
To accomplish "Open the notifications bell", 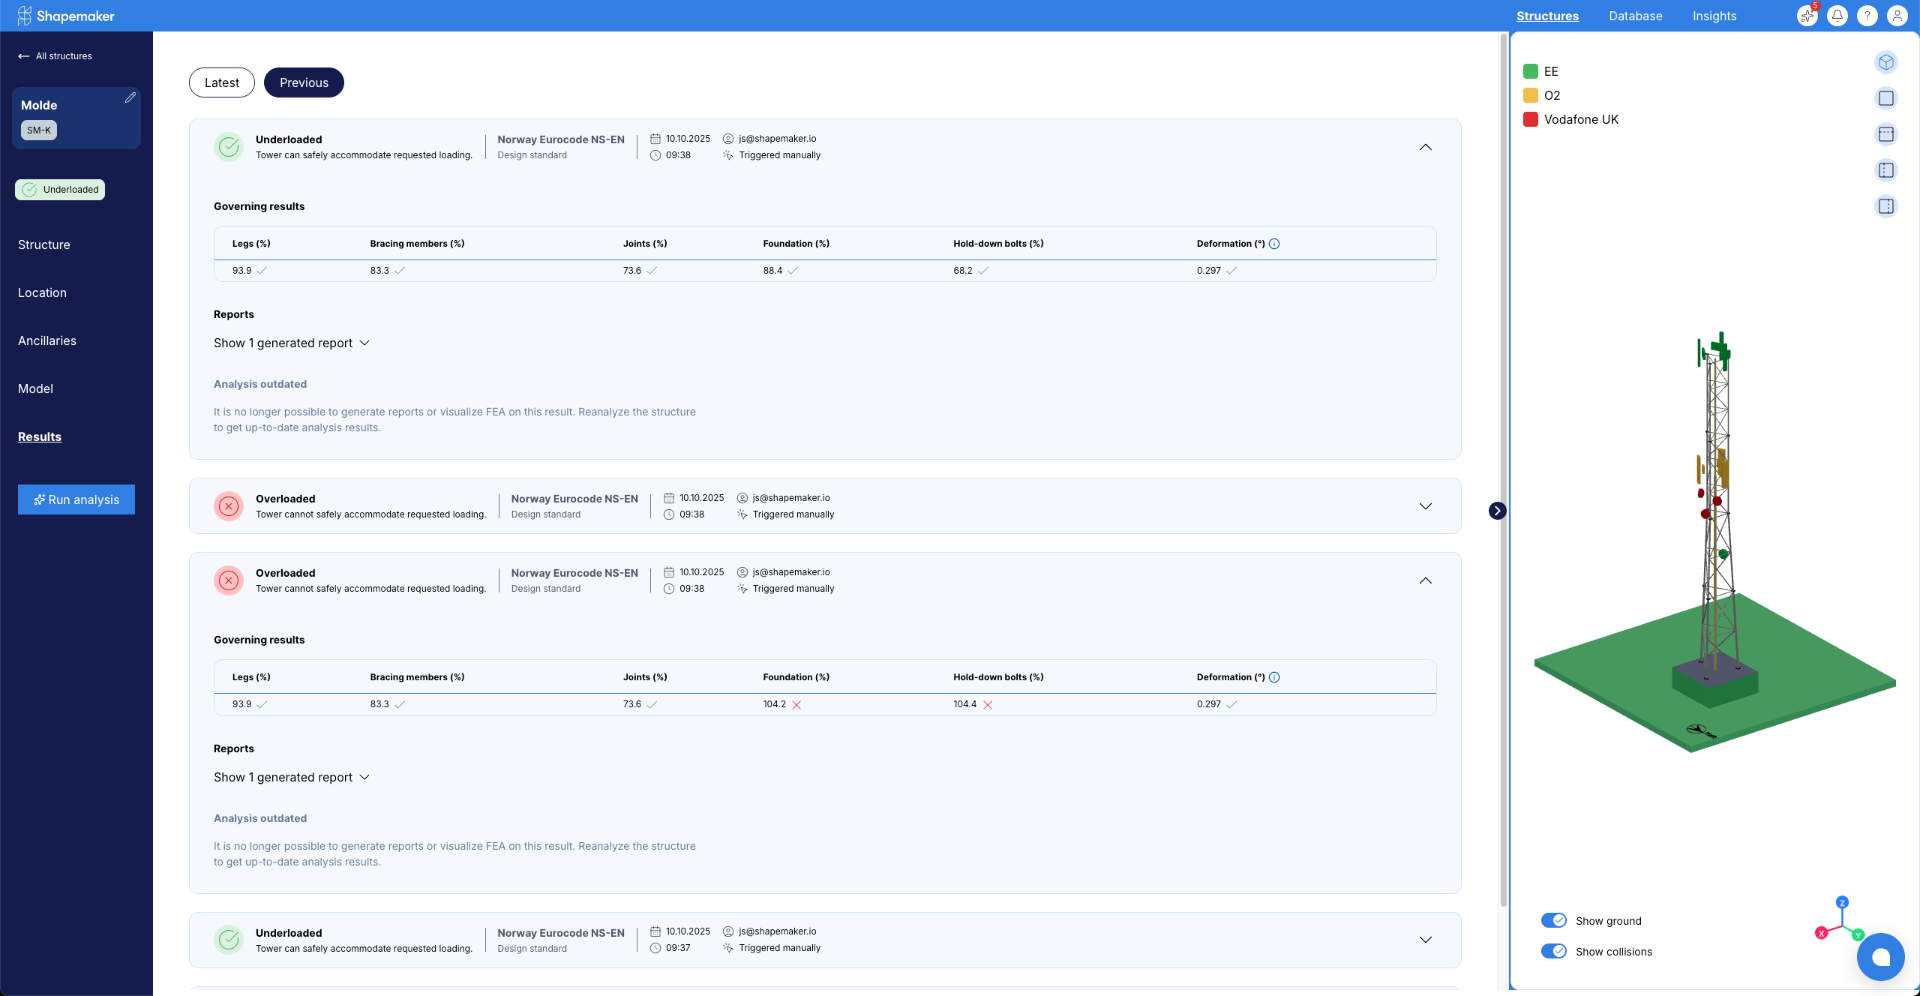I will [1837, 16].
